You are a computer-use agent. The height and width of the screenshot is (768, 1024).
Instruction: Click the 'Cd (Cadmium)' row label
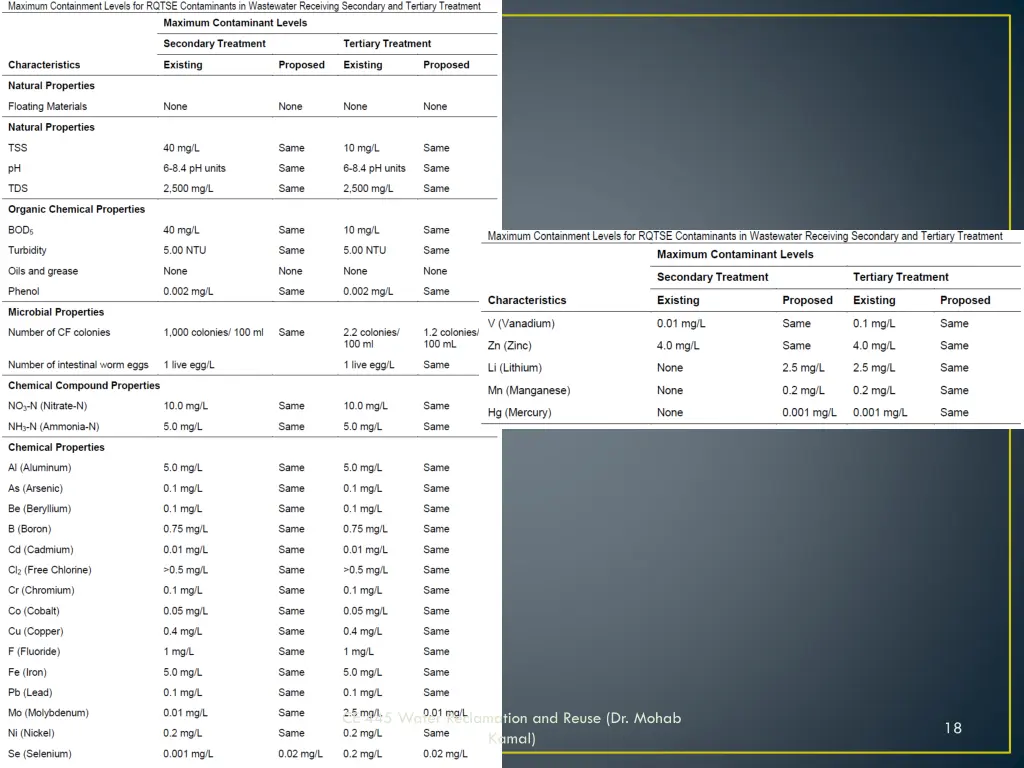[40, 550]
